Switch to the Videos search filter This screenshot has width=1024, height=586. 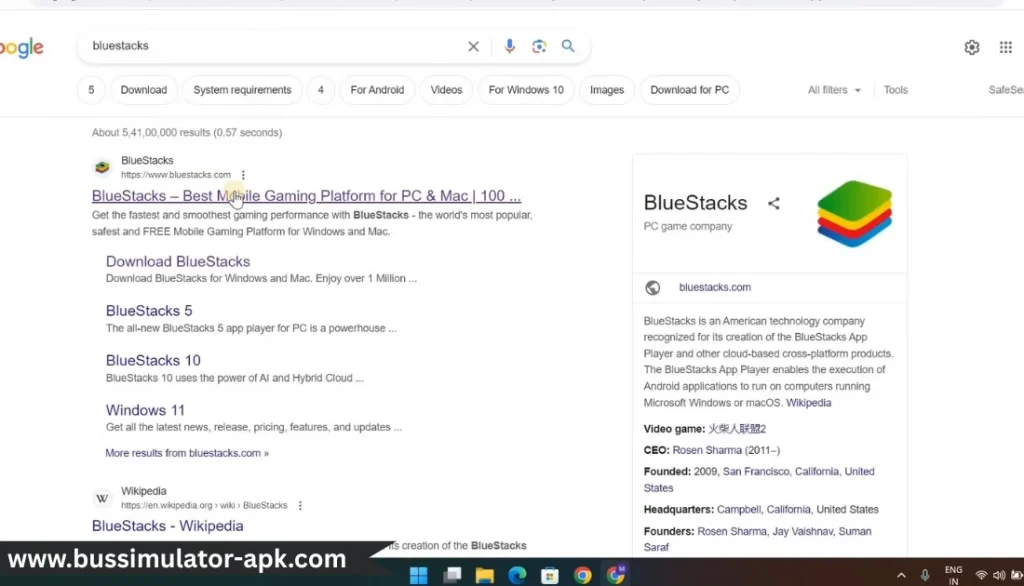click(446, 89)
